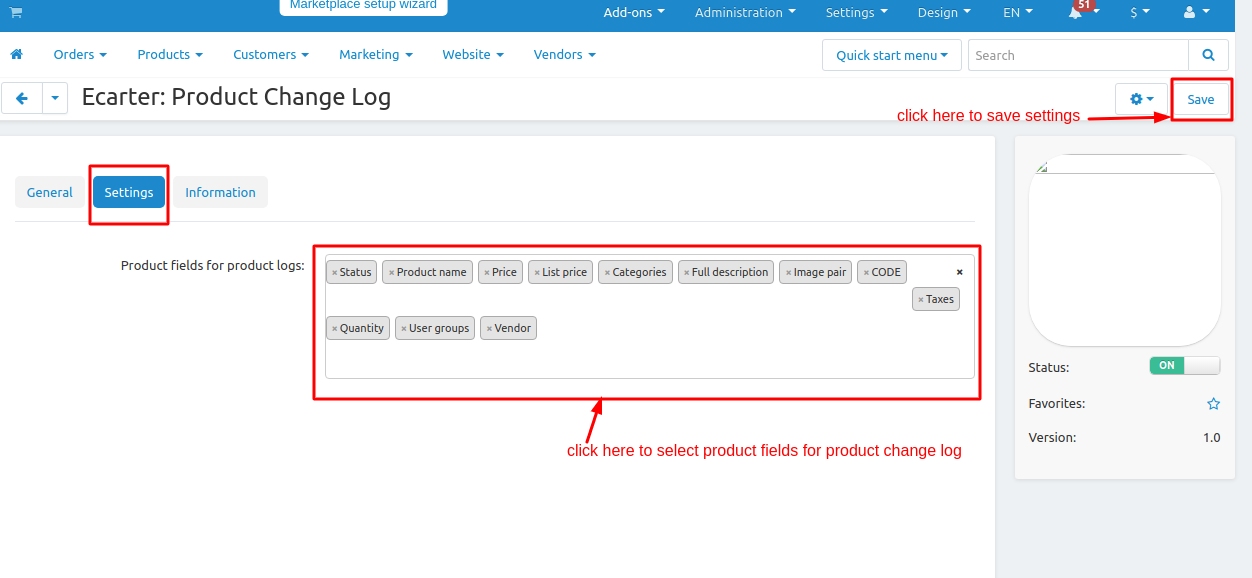Open the Products menu
The height and width of the screenshot is (578, 1252).
170,55
